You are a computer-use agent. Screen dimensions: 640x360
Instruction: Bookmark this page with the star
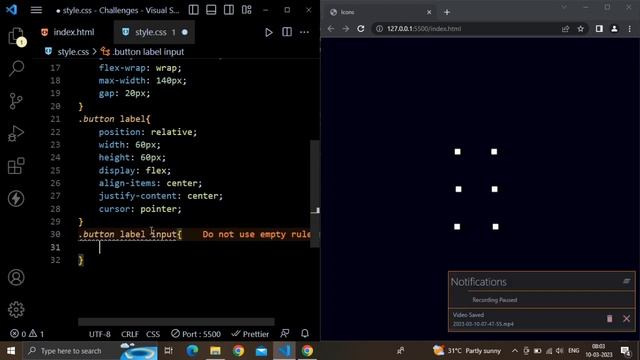coord(580,29)
